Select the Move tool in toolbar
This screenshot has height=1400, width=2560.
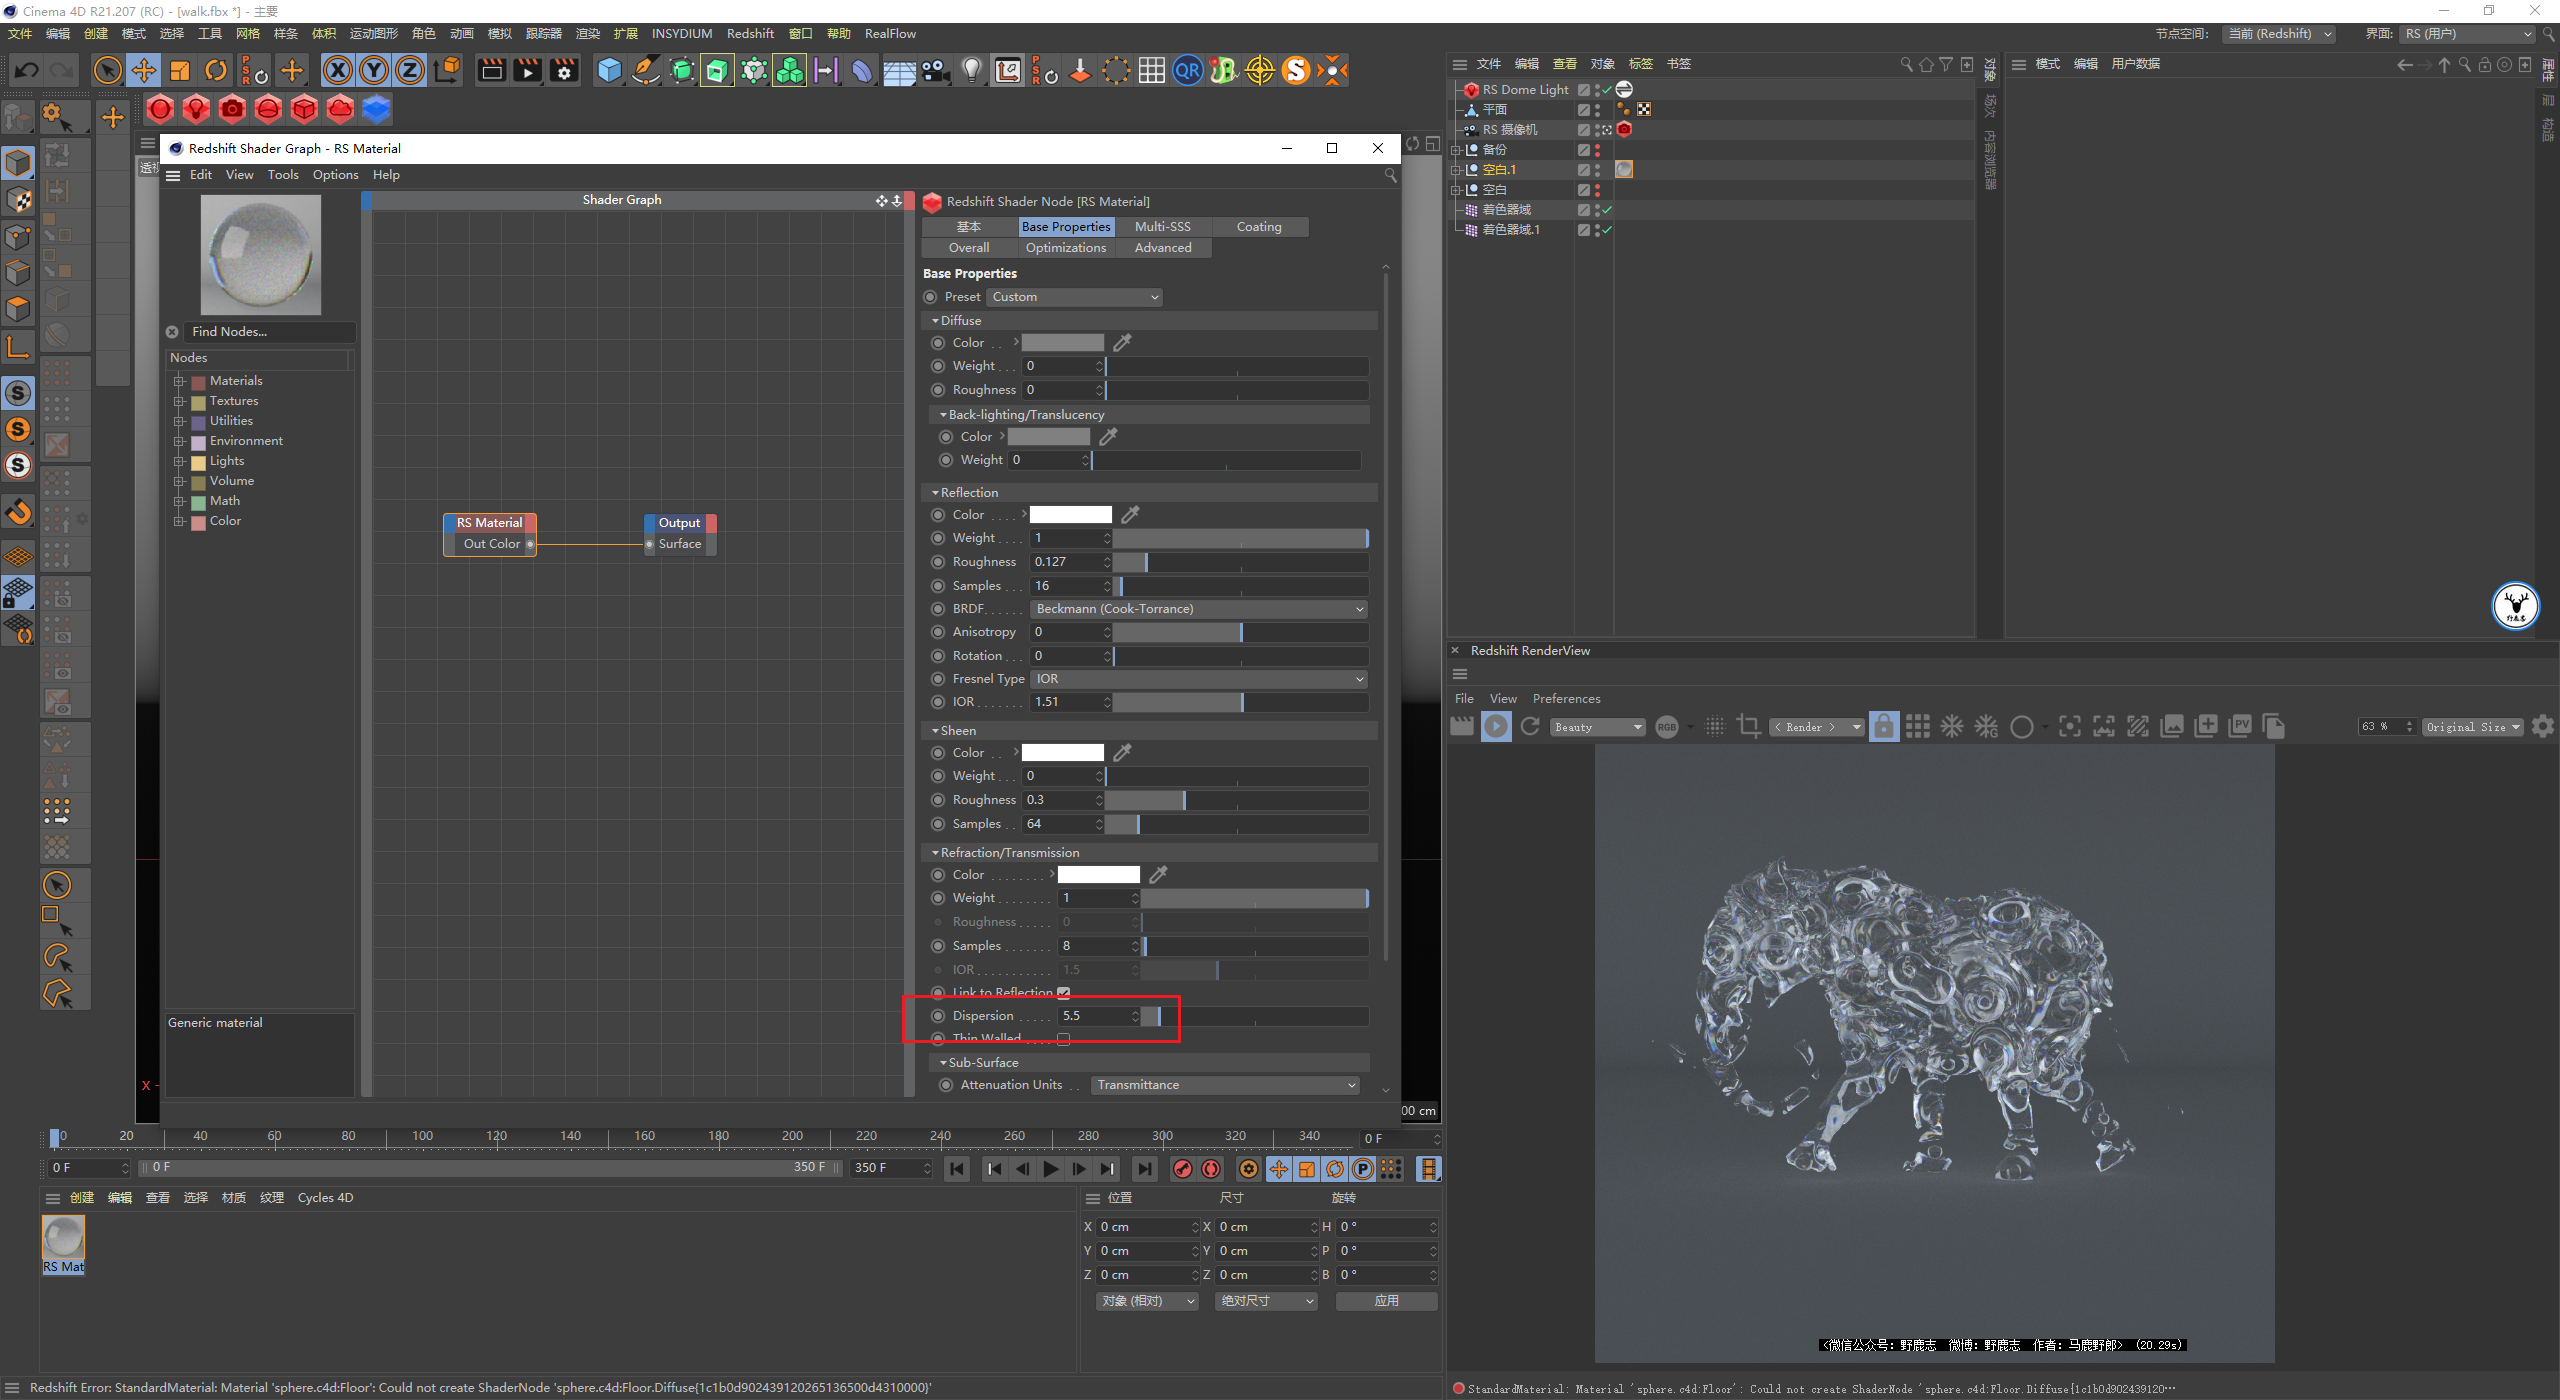pos(144,70)
